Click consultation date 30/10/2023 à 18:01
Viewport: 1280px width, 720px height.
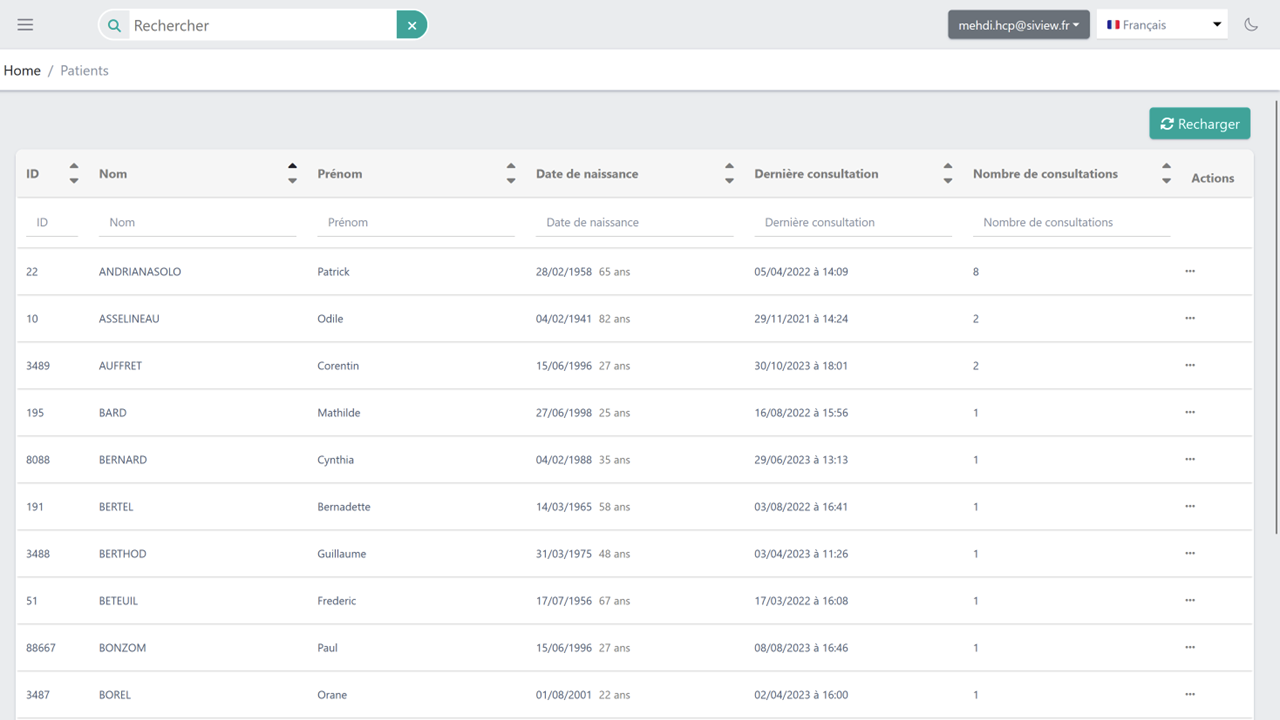click(x=801, y=366)
